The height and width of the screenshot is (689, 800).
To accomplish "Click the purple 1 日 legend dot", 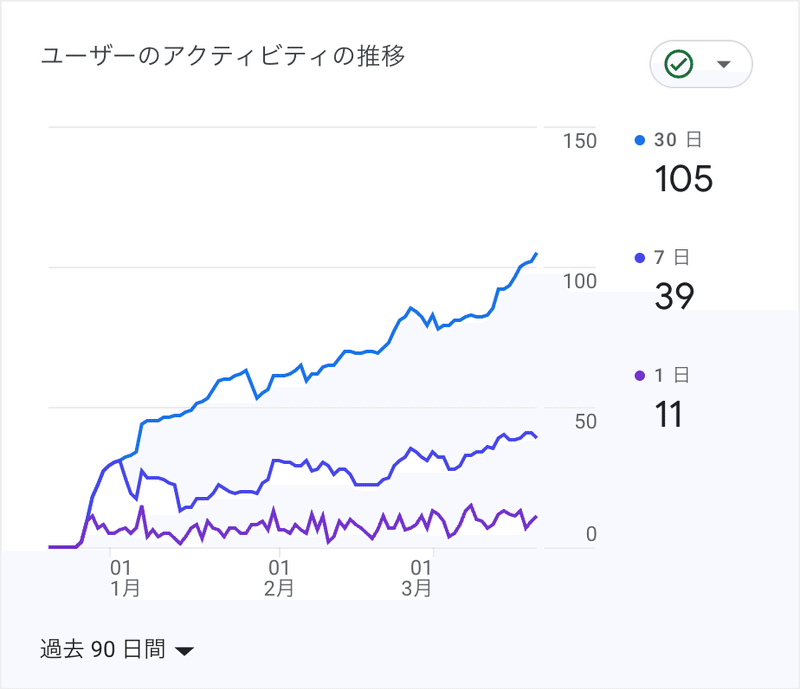I will [x=640, y=376].
